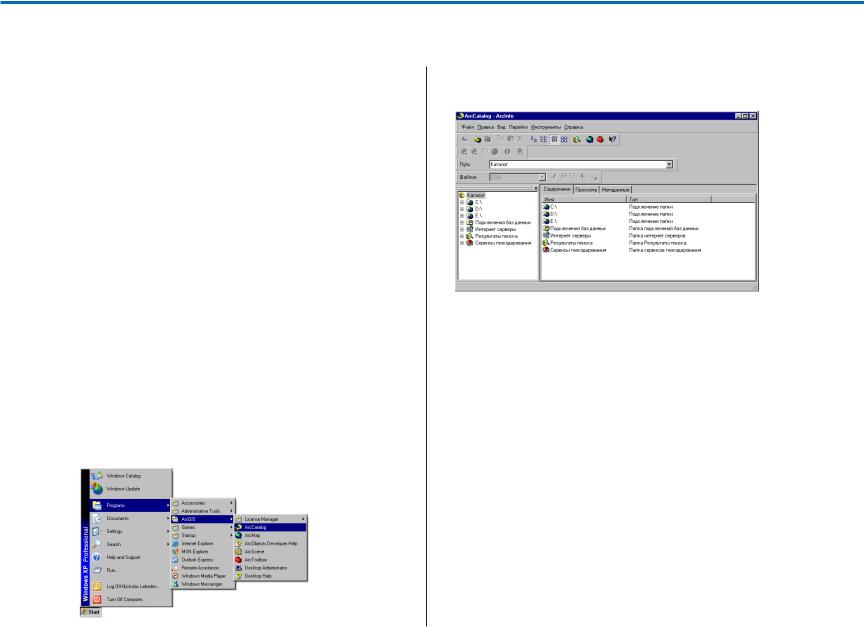Expand the D:\ node in catalog tree
Screen dimensions: 864x627
pos(462,209)
